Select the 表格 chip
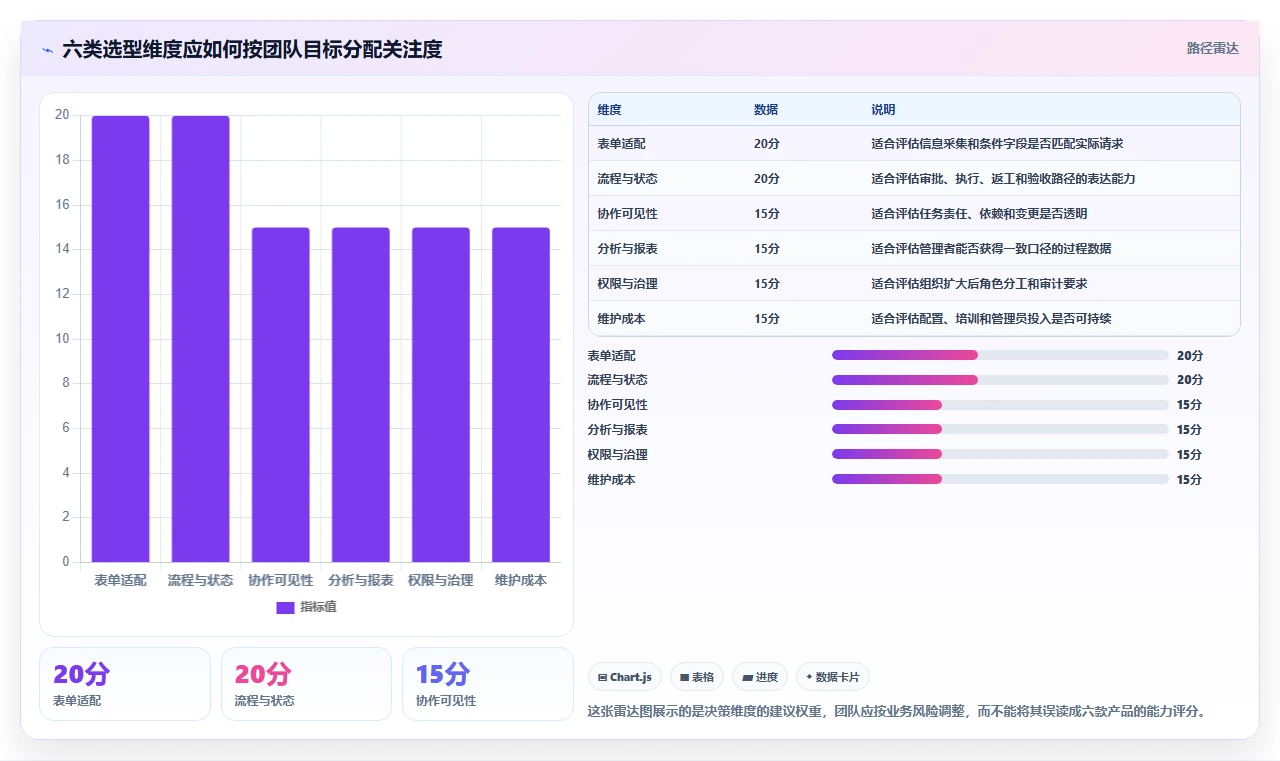This screenshot has width=1280, height=761. [697, 677]
